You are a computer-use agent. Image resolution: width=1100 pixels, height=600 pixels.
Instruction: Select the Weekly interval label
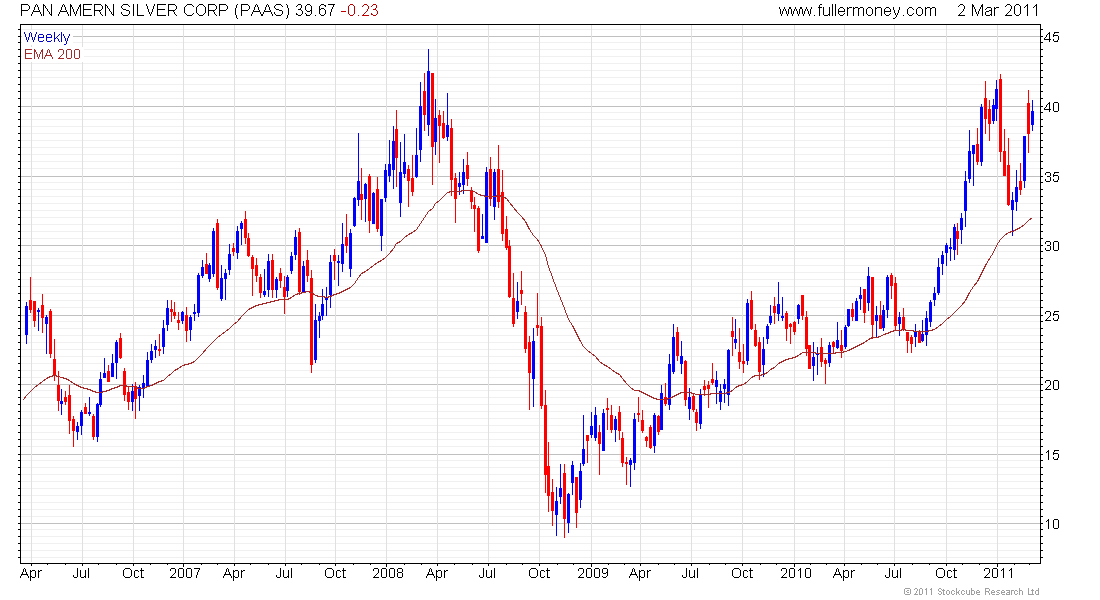coord(47,37)
